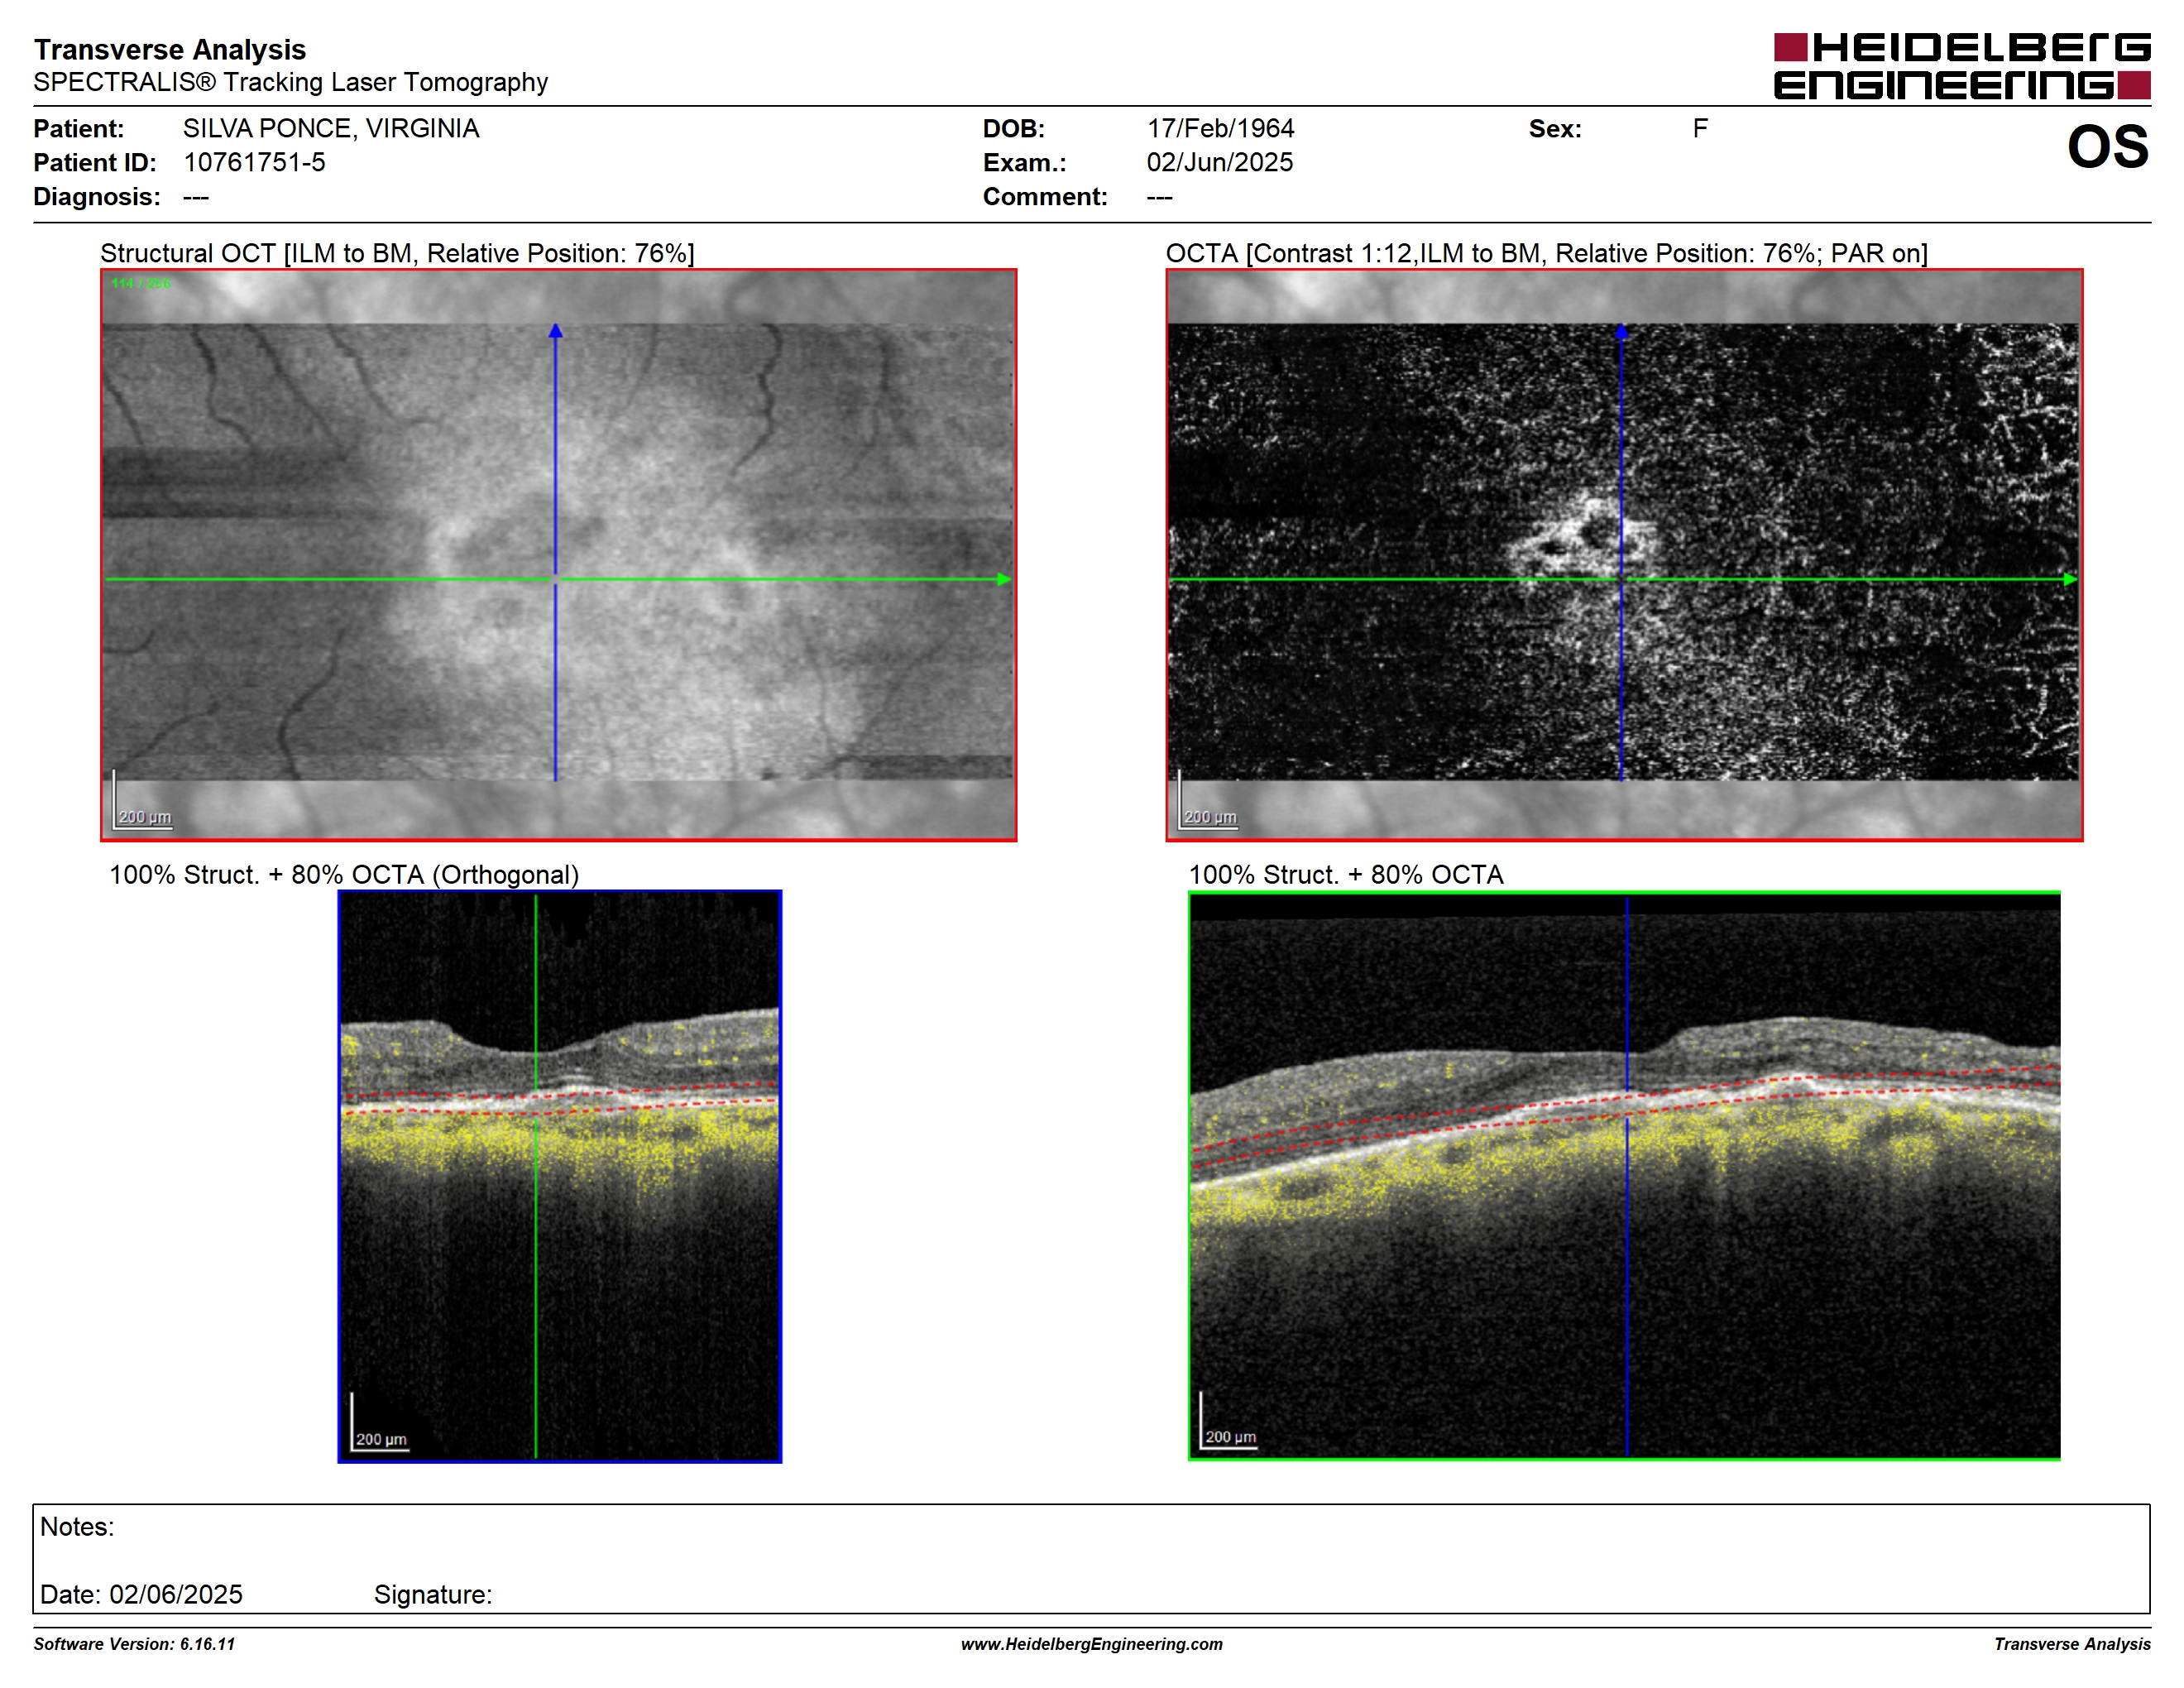The image size is (2184, 1688).
Task: Click the 200 µm scale bar in the orthogonal B-scan
Action: coord(379,1421)
